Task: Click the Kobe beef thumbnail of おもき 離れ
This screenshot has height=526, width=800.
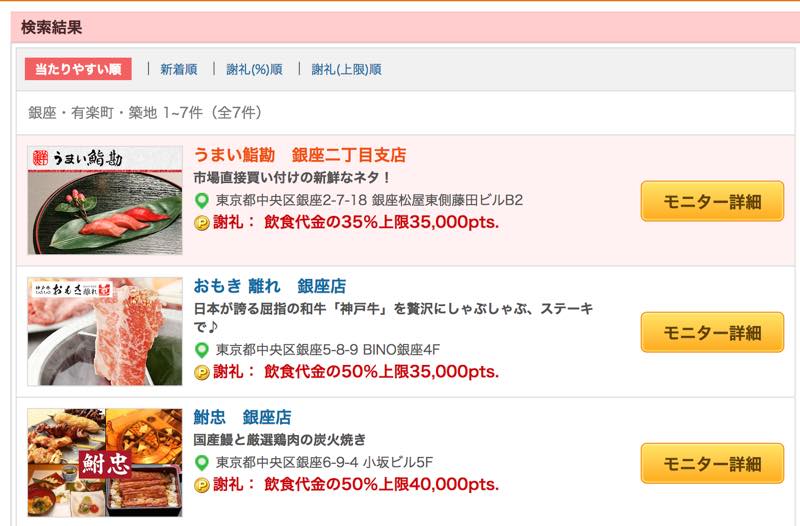Action: pos(105,332)
